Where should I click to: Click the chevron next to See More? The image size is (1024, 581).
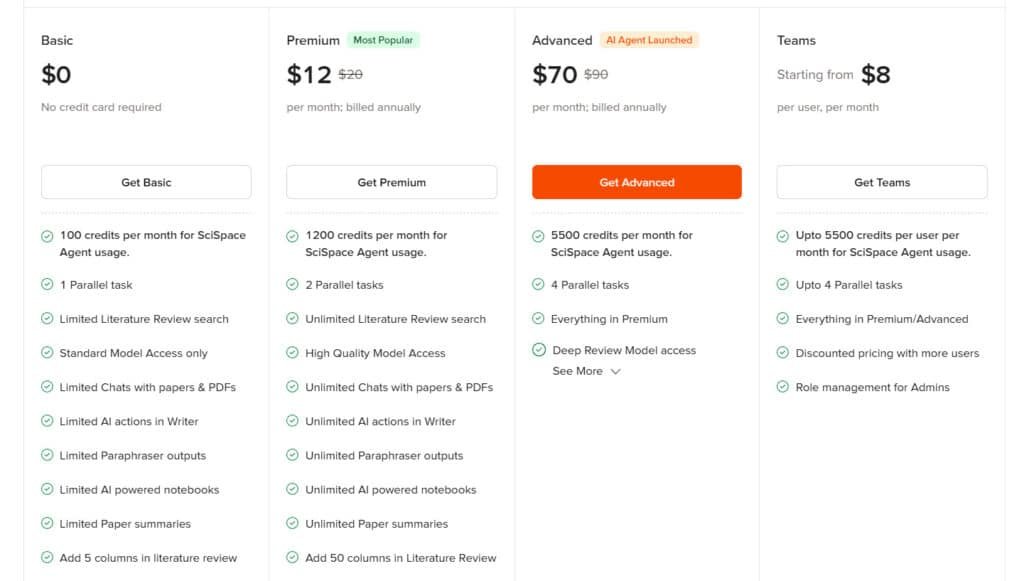click(615, 371)
